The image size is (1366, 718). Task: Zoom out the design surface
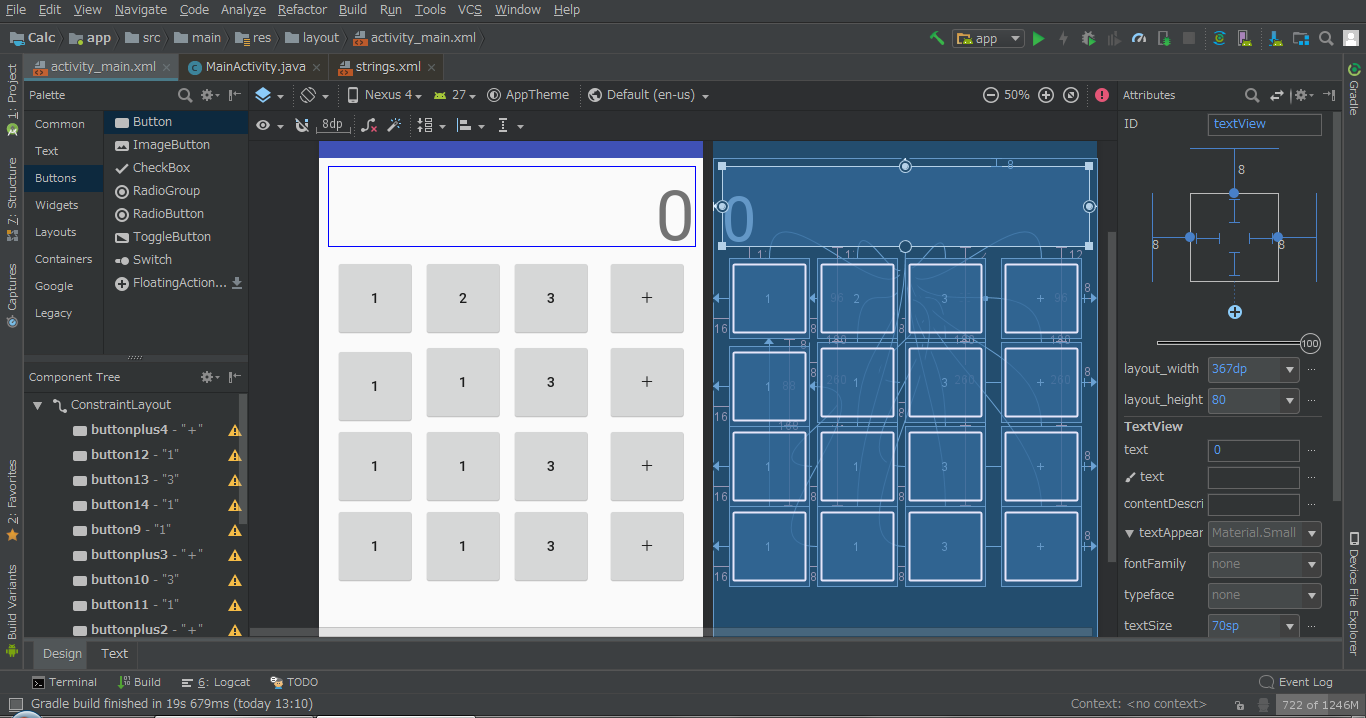point(990,95)
